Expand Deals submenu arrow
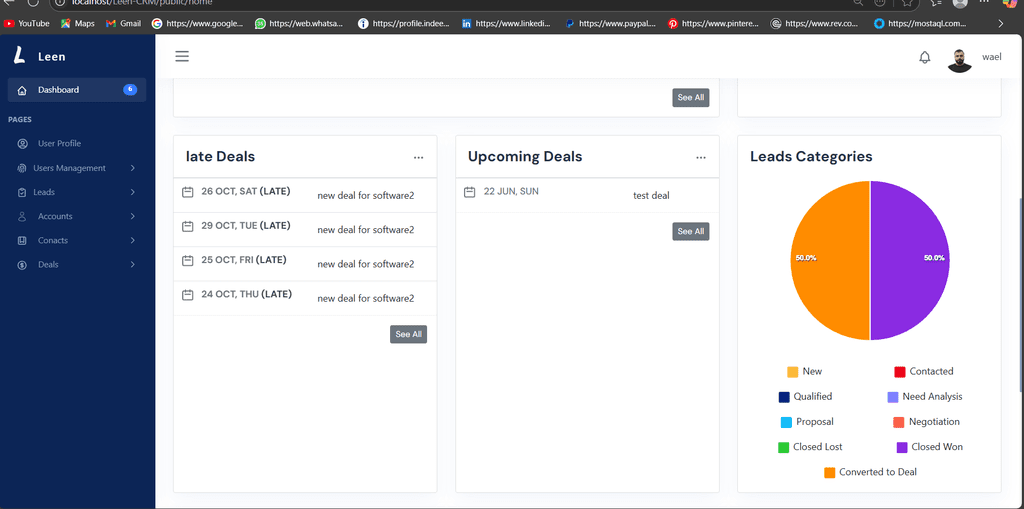Screen dimensions: 1024x509 (133, 265)
